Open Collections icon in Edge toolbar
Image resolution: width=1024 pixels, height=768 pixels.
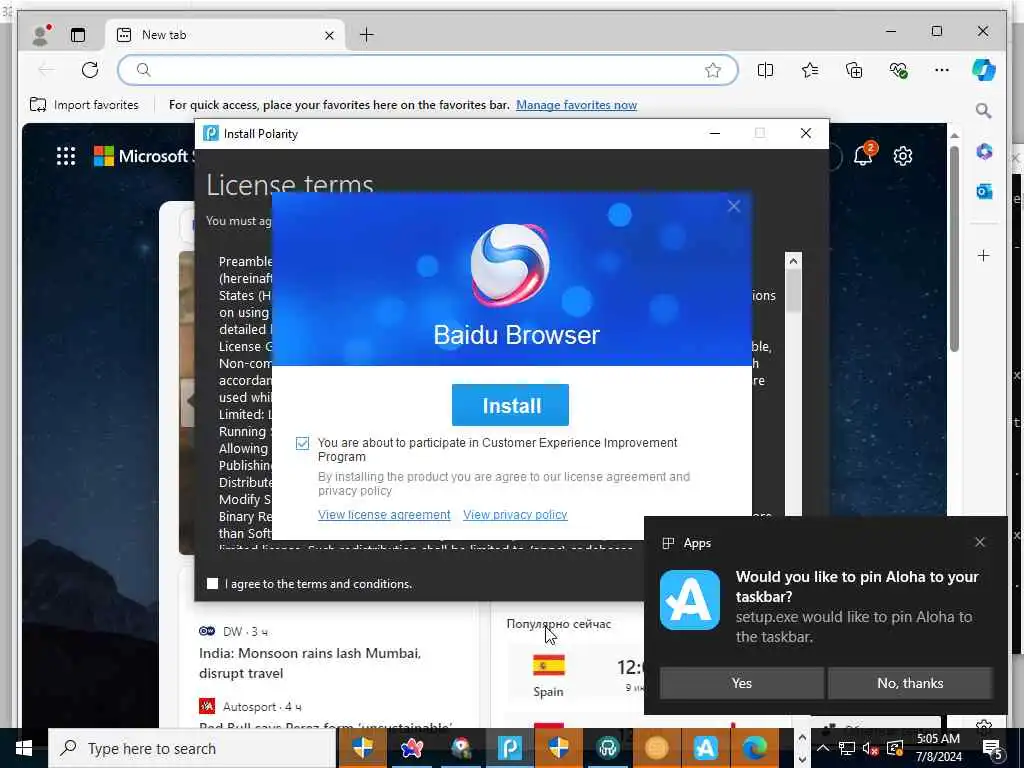(x=854, y=70)
